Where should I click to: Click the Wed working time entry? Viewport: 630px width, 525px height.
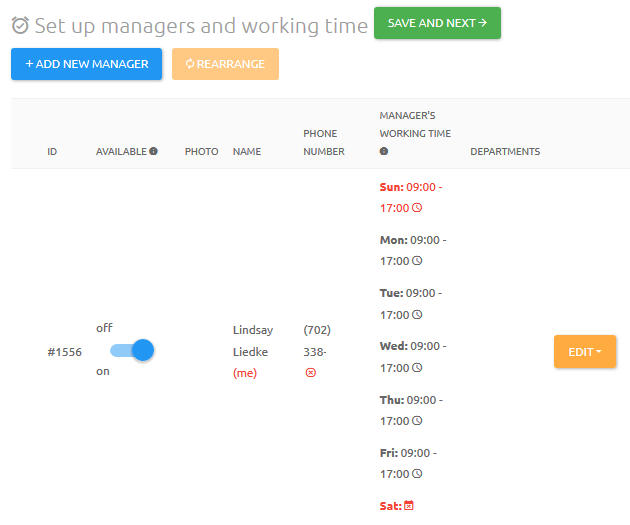tap(413, 357)
